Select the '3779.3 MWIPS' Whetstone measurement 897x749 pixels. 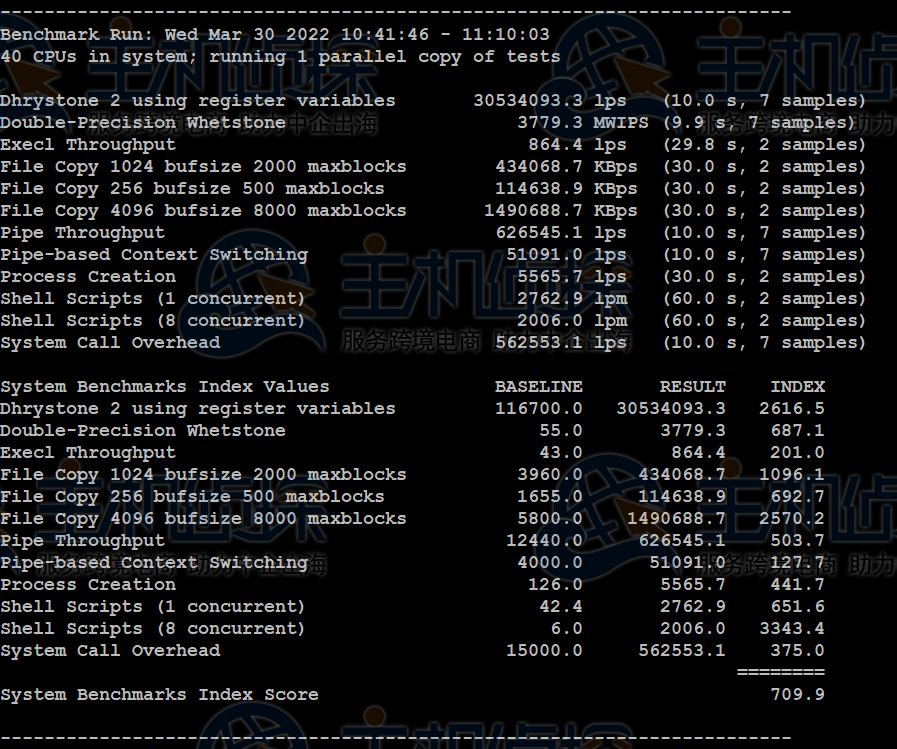coord(583,123)
